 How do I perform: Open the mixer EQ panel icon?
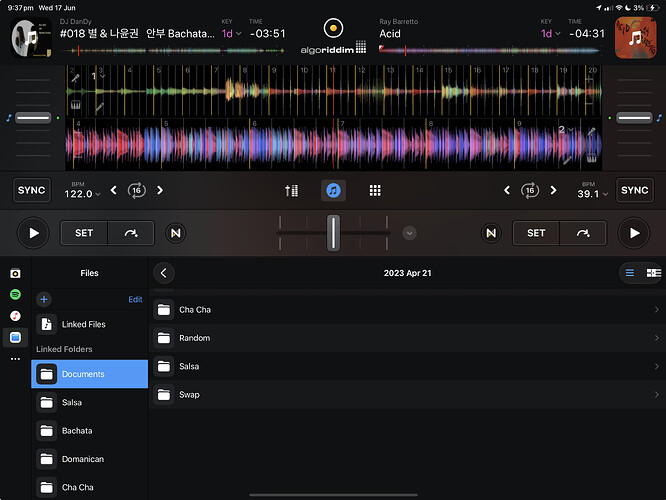tap(291, 191)
